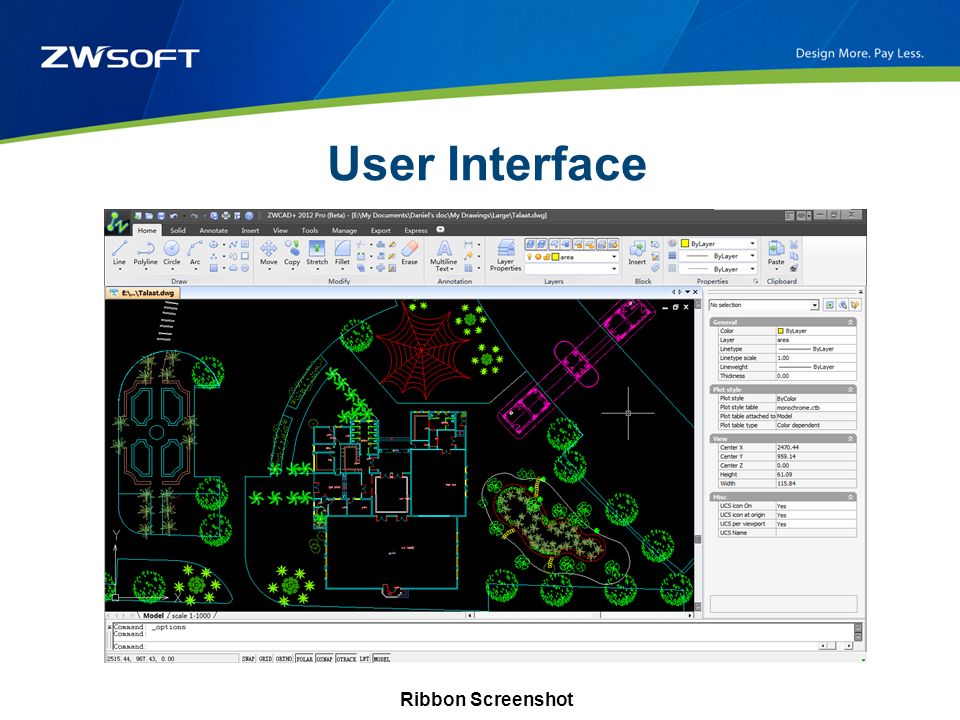Screen dimensions: 960x720
Task: Click the revision cloud icon in Draw panel
Action: (234, 268)
